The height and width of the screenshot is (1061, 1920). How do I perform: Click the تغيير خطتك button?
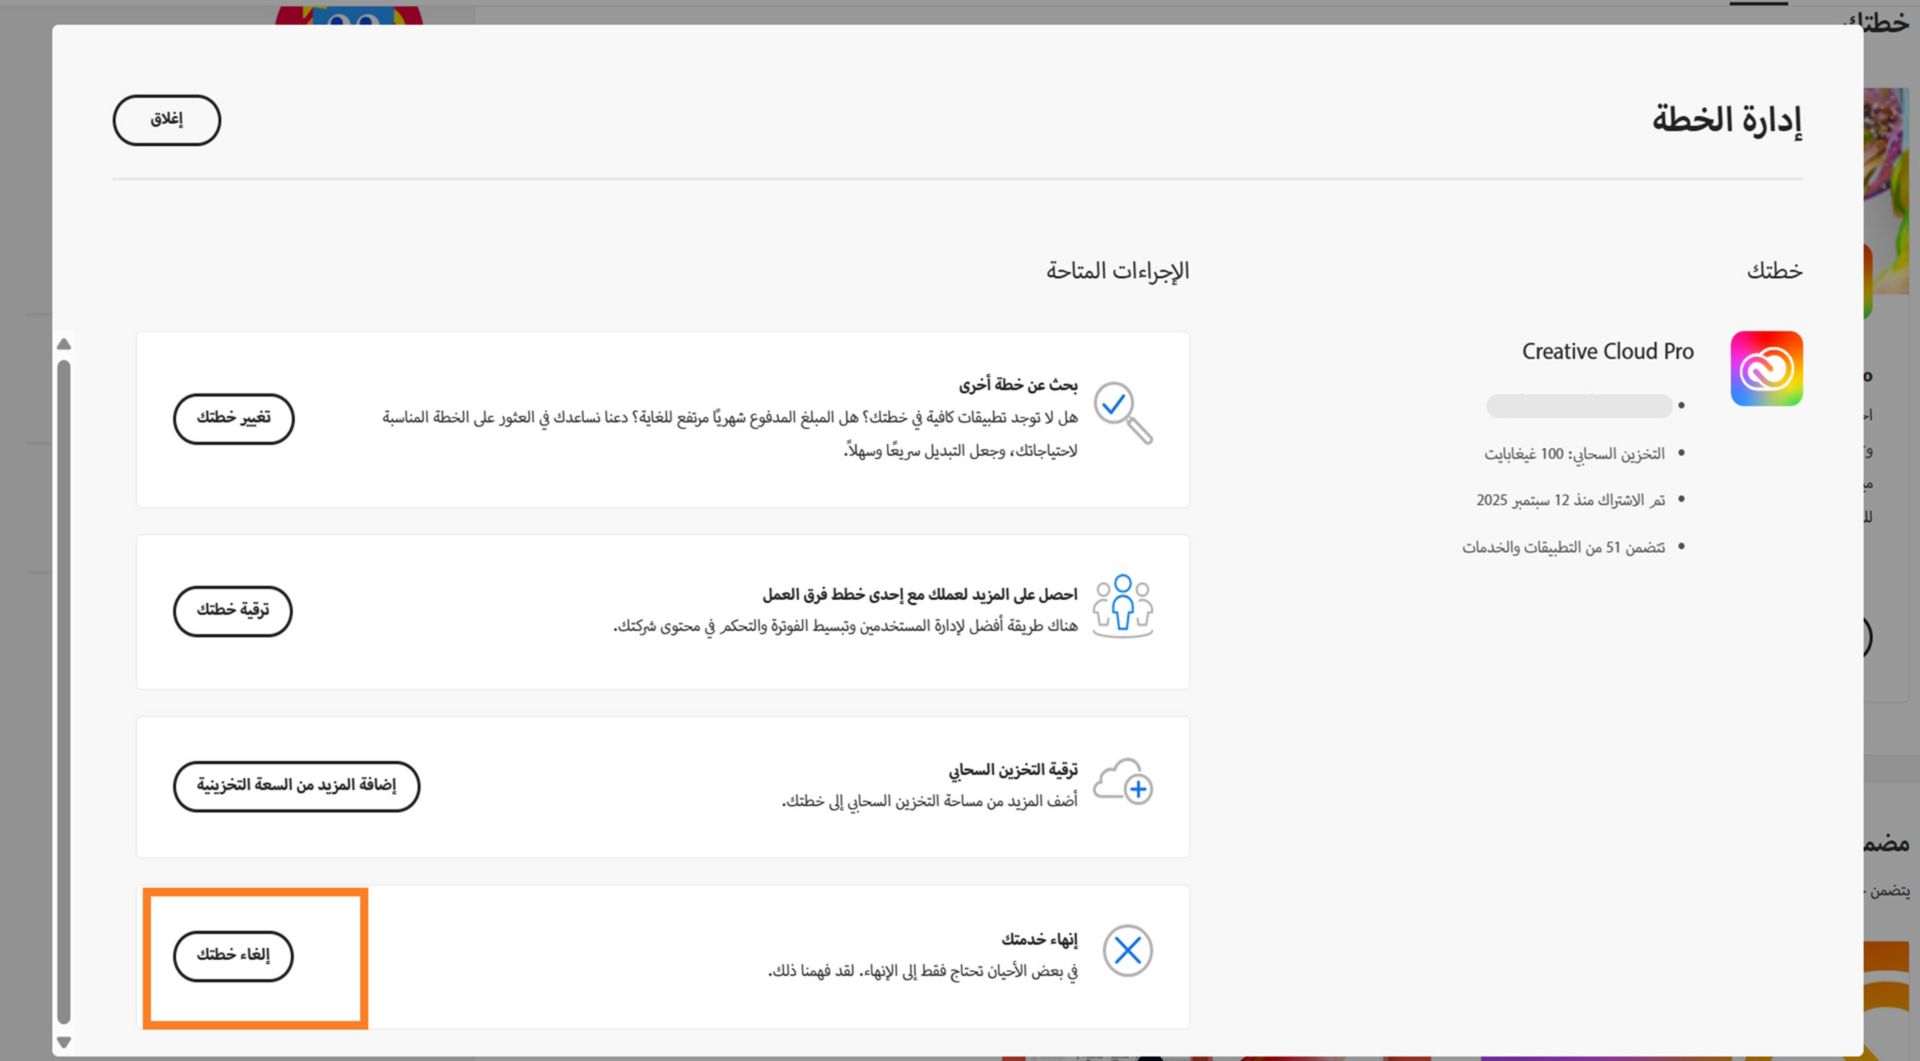[x=233, y=419]
